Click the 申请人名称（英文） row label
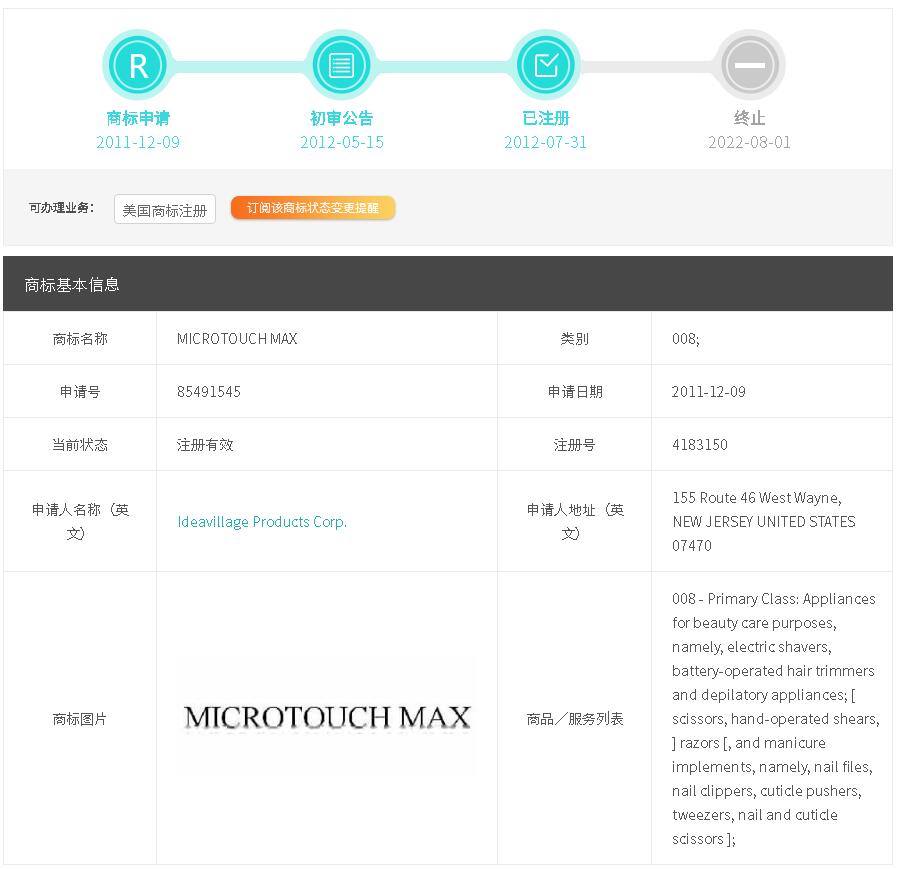The height and width of the screenshot is (869, 899). (80, 522)
